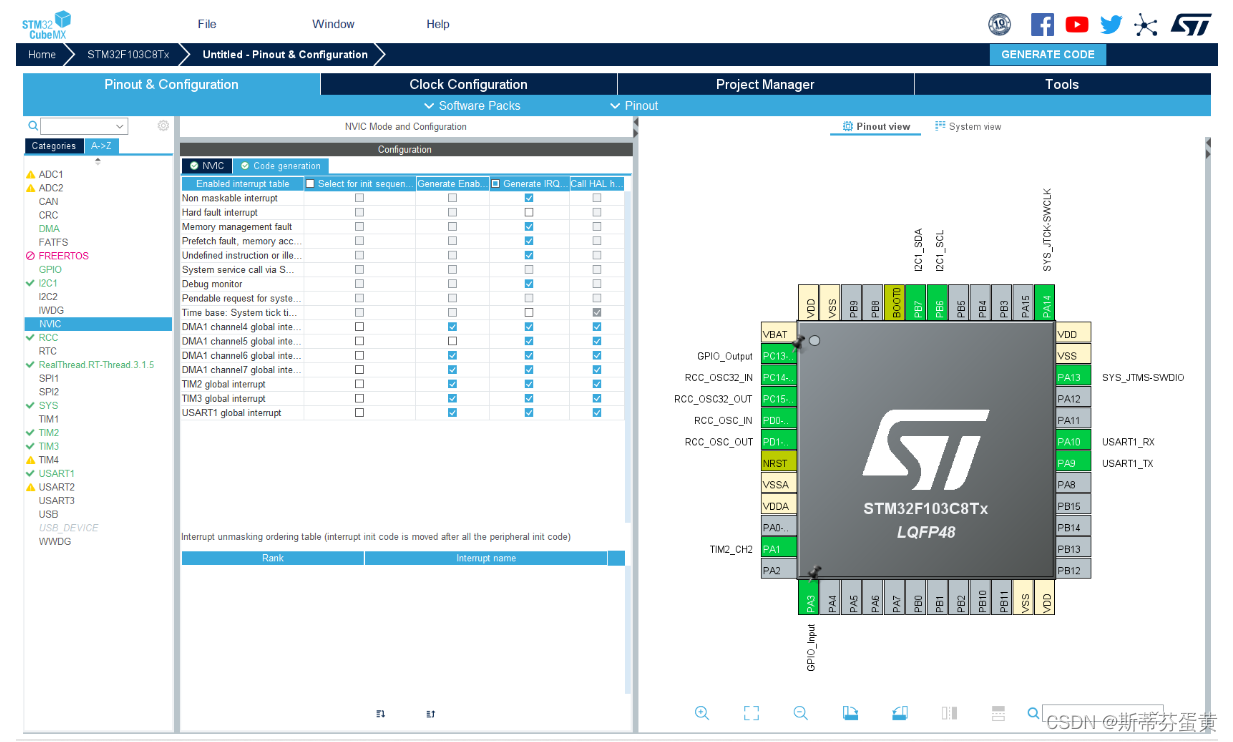The image size is (1233, 742).
Task: Open the ST YouTube channel icon
Action: coord(1077,24)
